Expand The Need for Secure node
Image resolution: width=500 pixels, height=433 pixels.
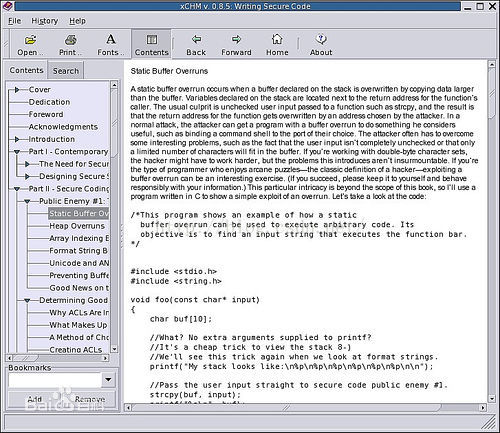27,164
